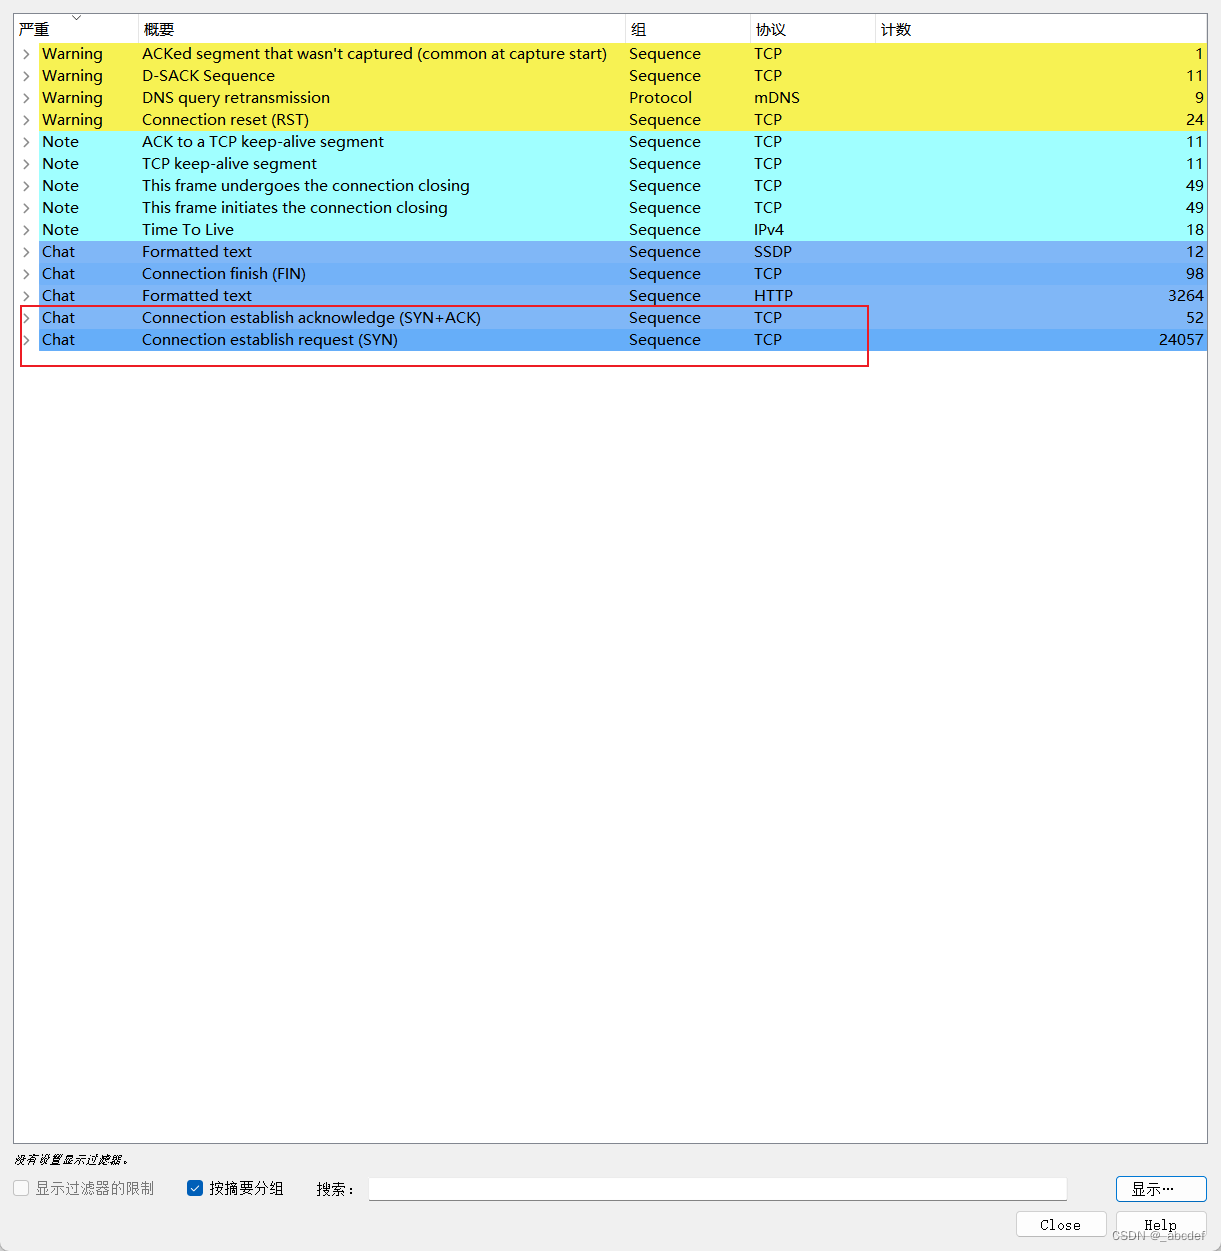Sort by the 计数 column header

click(1040, 29)
